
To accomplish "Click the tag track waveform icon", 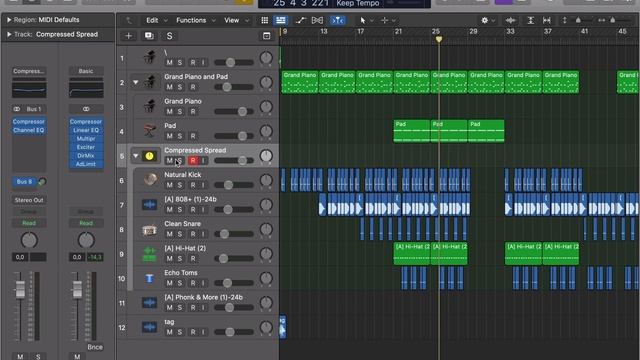I will point(149,327).
